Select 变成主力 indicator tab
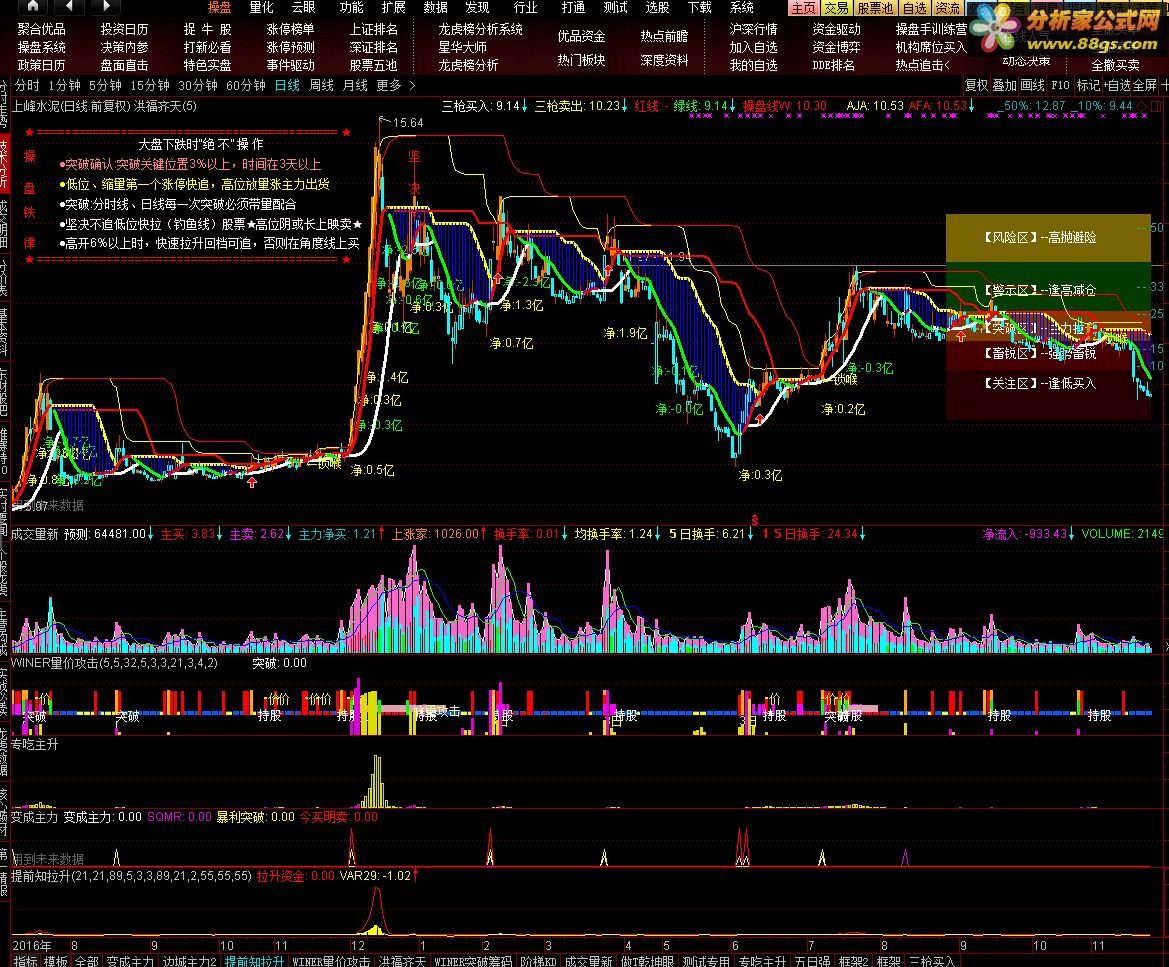The height and width of the screenshot is (967, 1169). pos(130,961)
